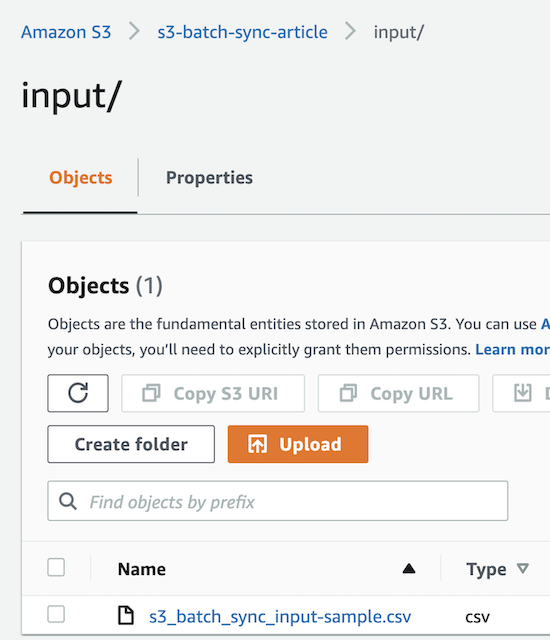
Task: Click the Create folder button
Action: [131, 444]
